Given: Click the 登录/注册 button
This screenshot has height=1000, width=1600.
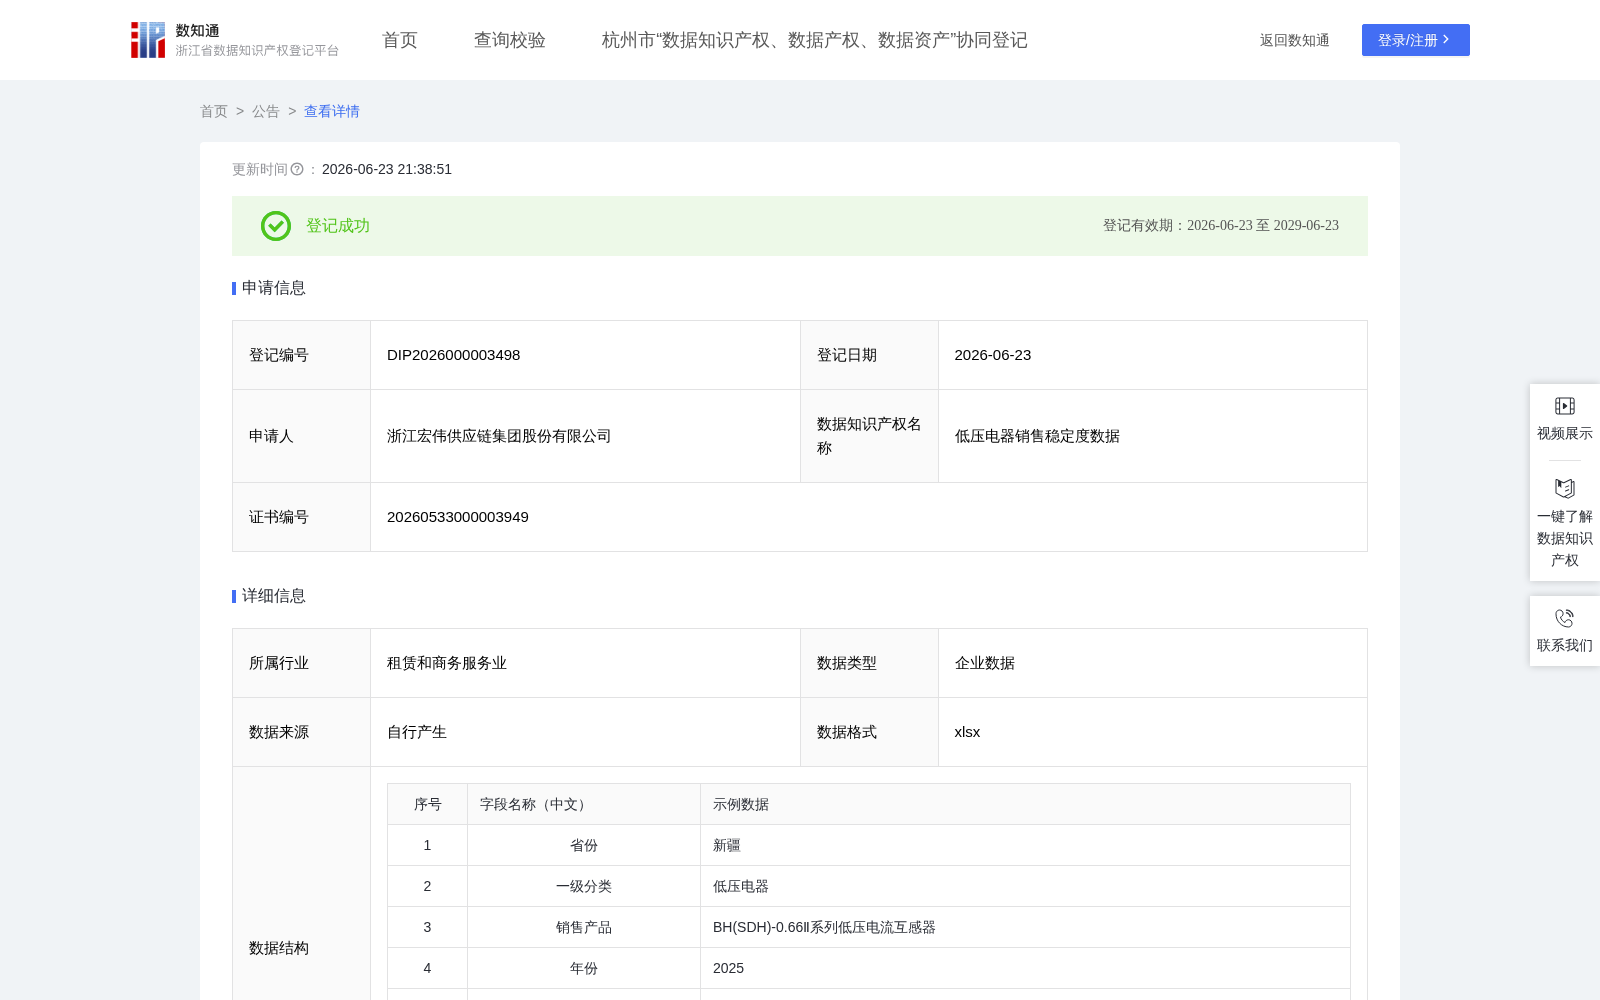Looking at the screenshot, I should pyautogui.click(x=1416, y=40).
